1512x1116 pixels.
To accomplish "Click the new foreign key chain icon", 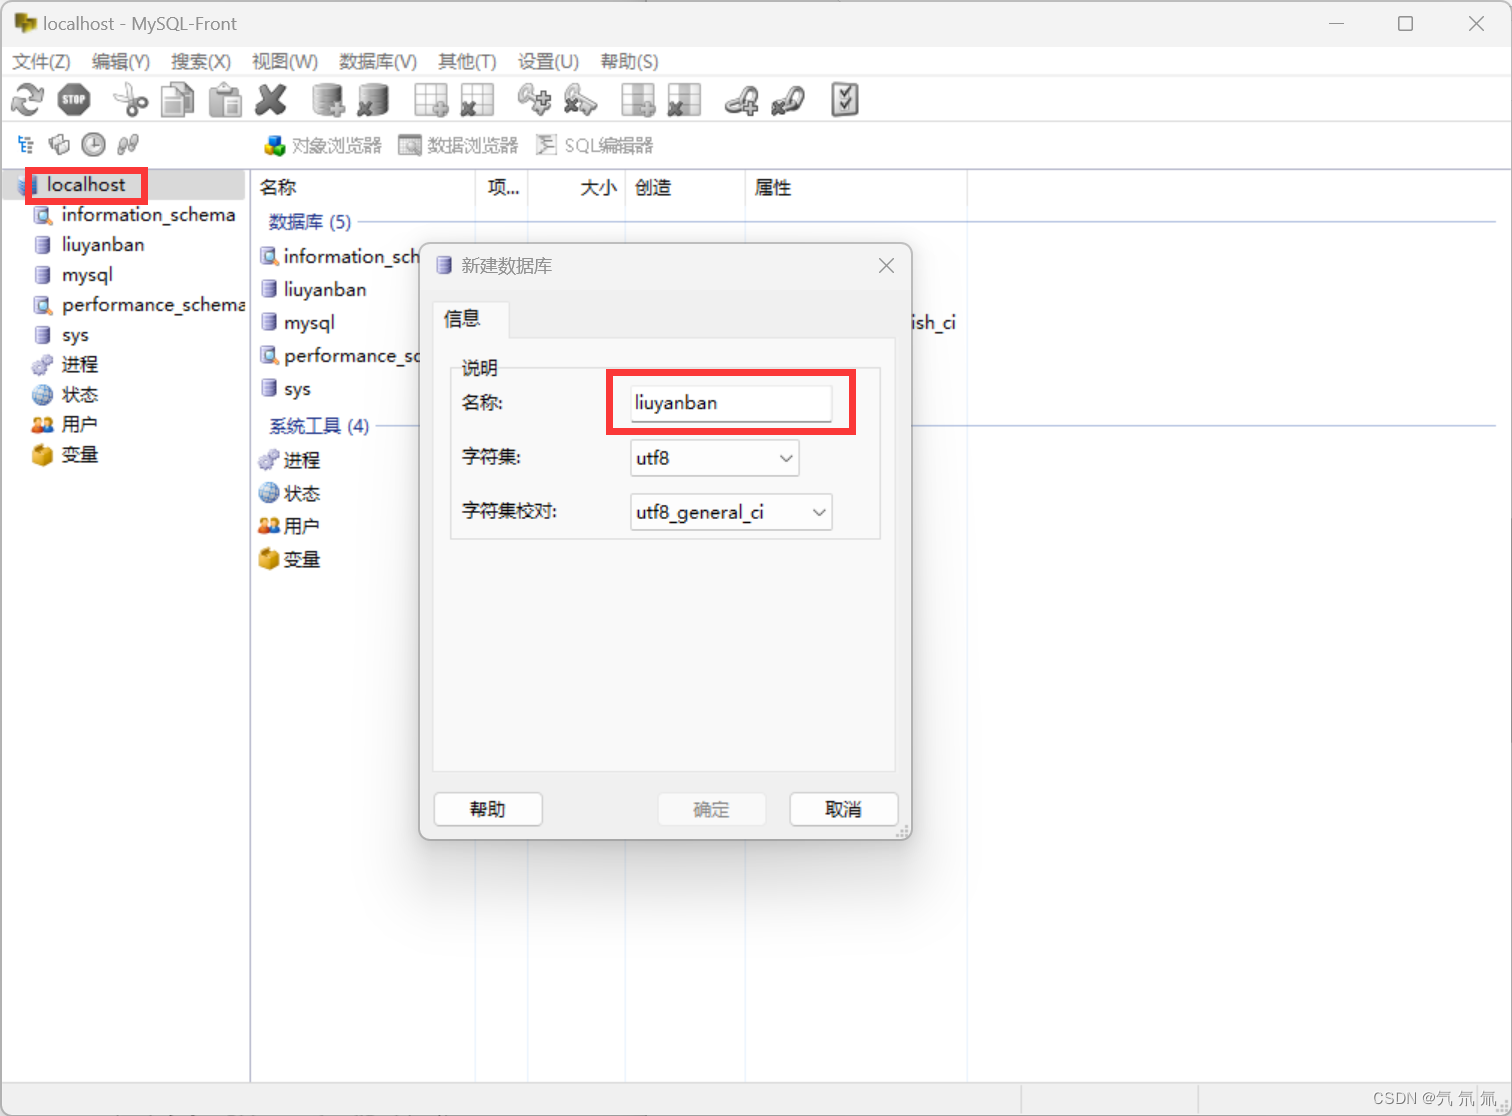I will [x=741, y=100].
